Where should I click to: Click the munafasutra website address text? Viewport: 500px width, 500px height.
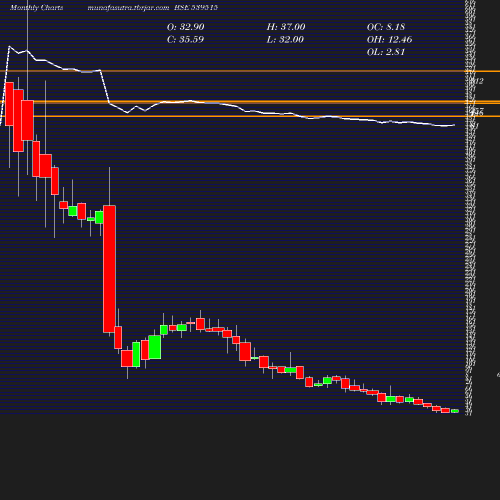coord(128,8)
